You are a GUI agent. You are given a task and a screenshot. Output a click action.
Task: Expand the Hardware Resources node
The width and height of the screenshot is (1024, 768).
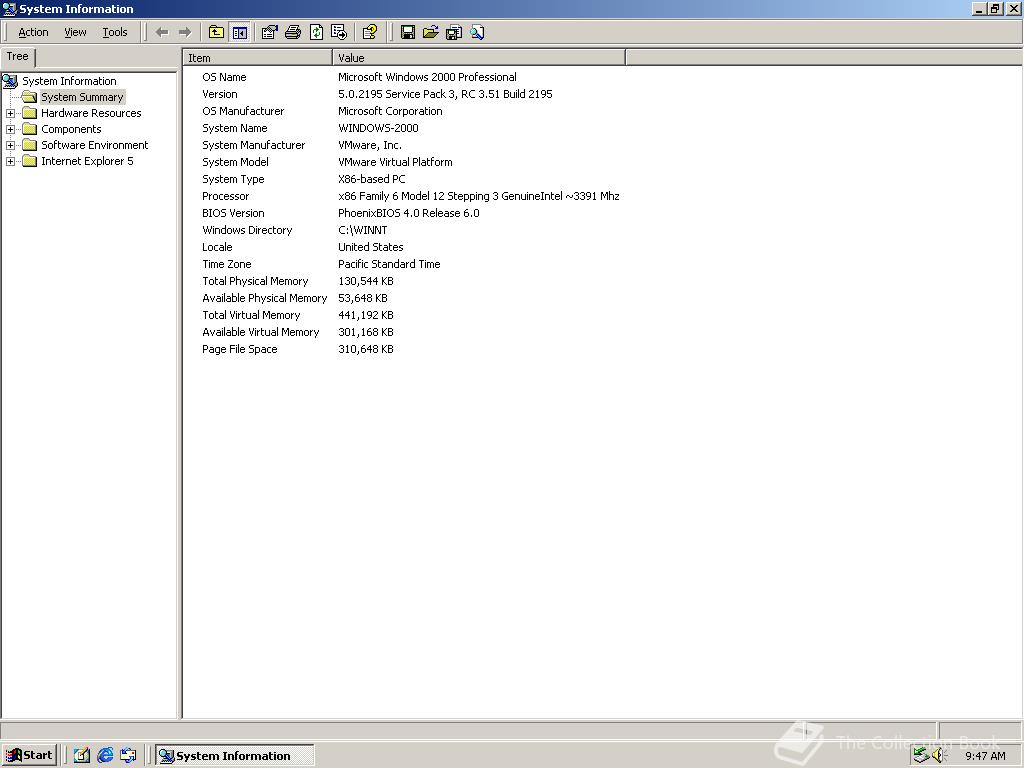click(10, 113)
